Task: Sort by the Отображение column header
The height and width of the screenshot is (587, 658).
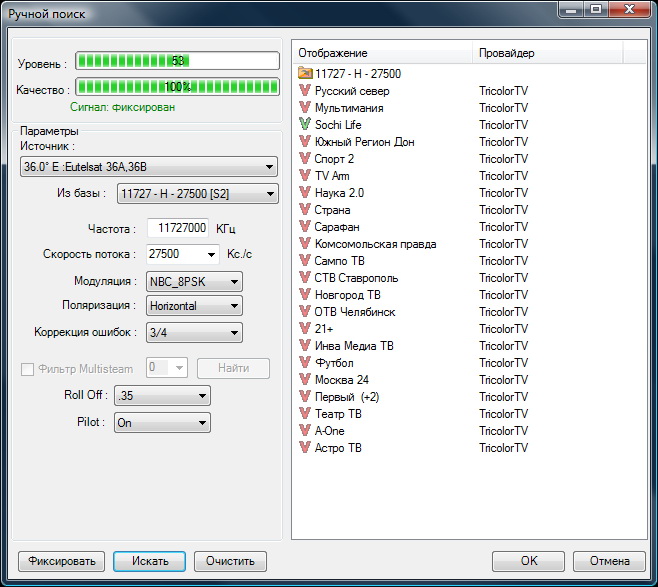Action: (x=381, y=52)
